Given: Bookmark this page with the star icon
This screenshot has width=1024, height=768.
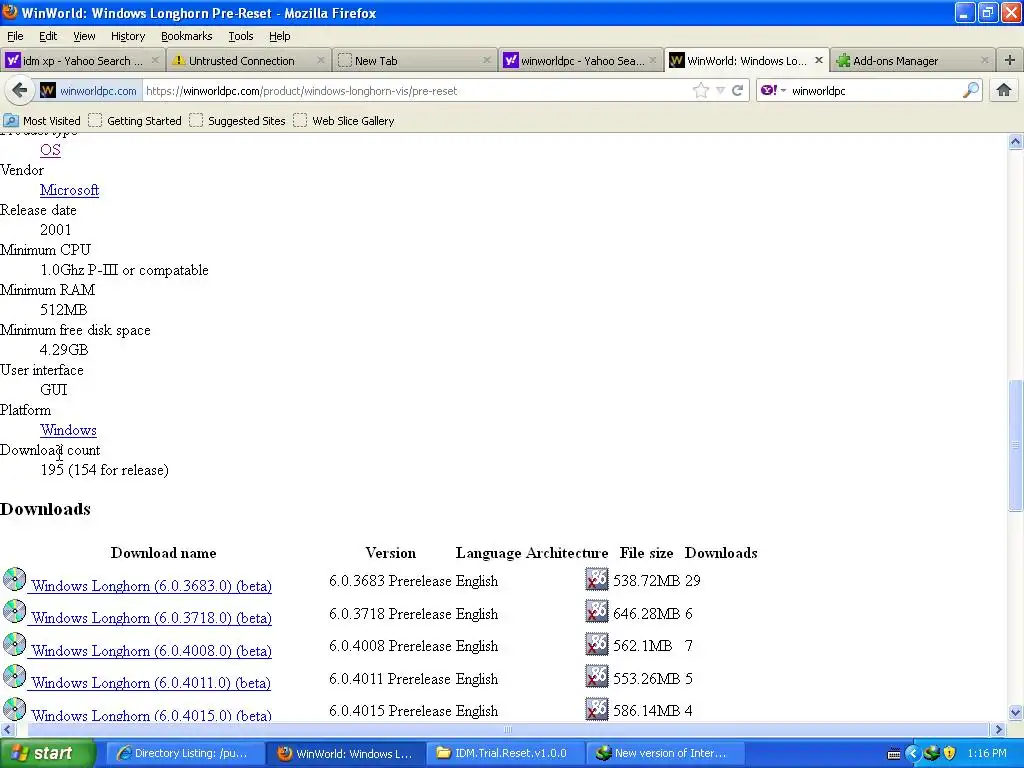Looking at the screenshot, I should (x=701, y=91).
